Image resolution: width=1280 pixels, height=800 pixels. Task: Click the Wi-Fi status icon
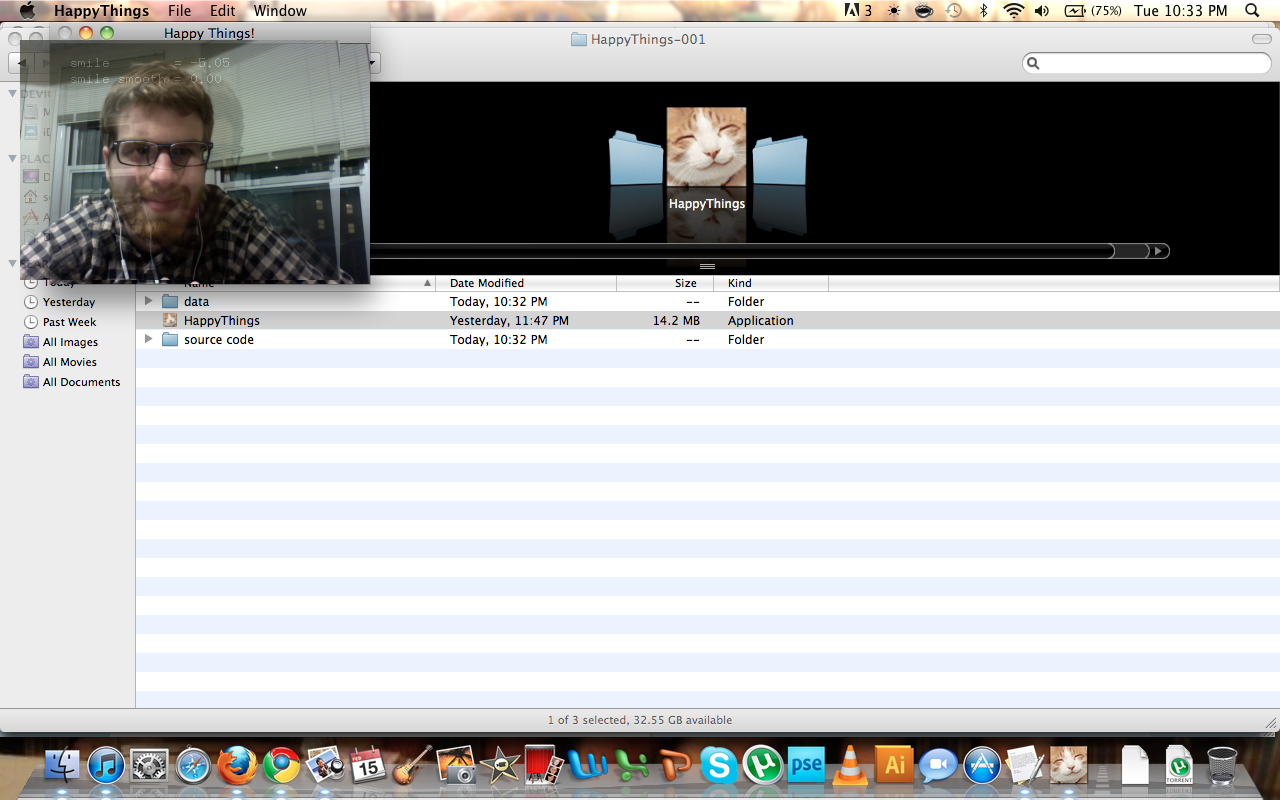[x=1014, y=11]
